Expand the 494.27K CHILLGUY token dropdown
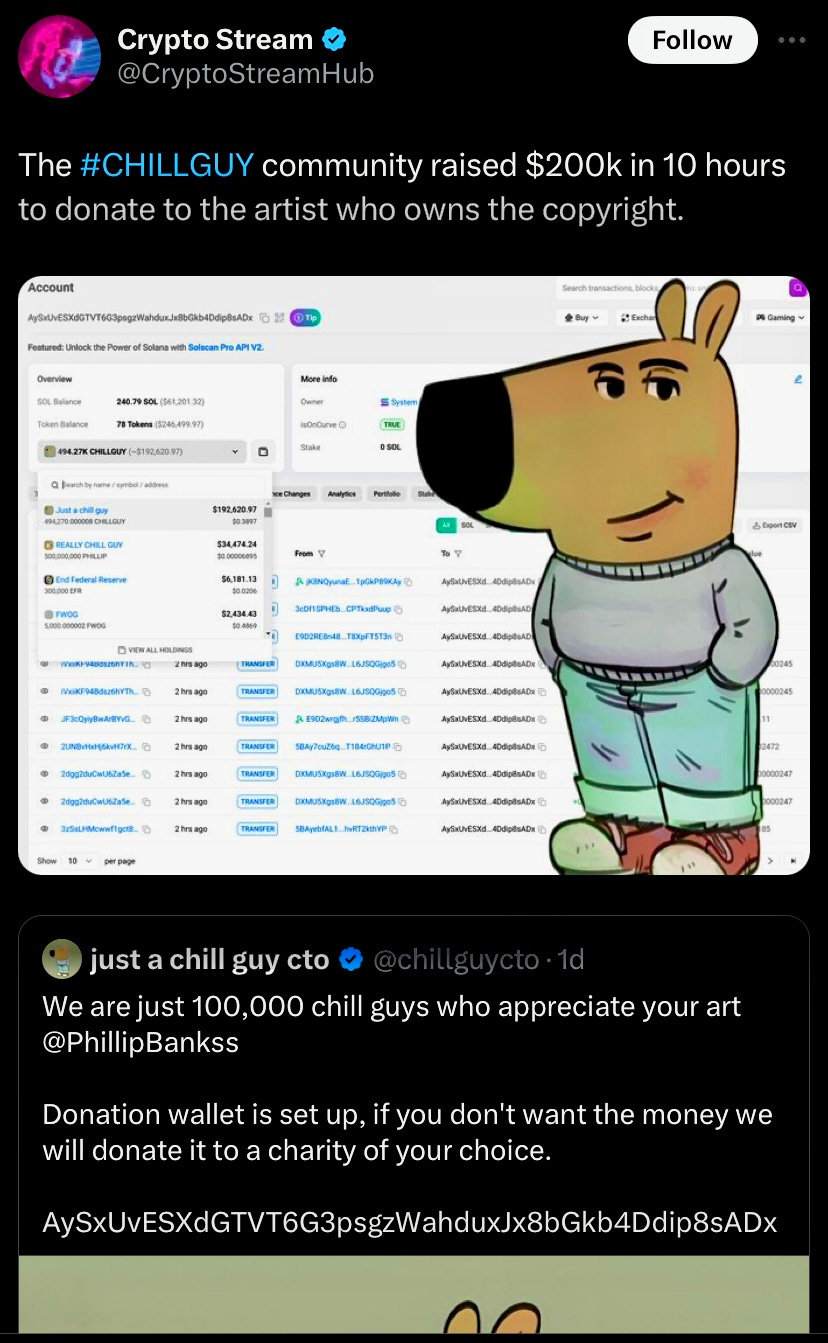The height and width of the screenshot is (1343, 828). (141, 452)
